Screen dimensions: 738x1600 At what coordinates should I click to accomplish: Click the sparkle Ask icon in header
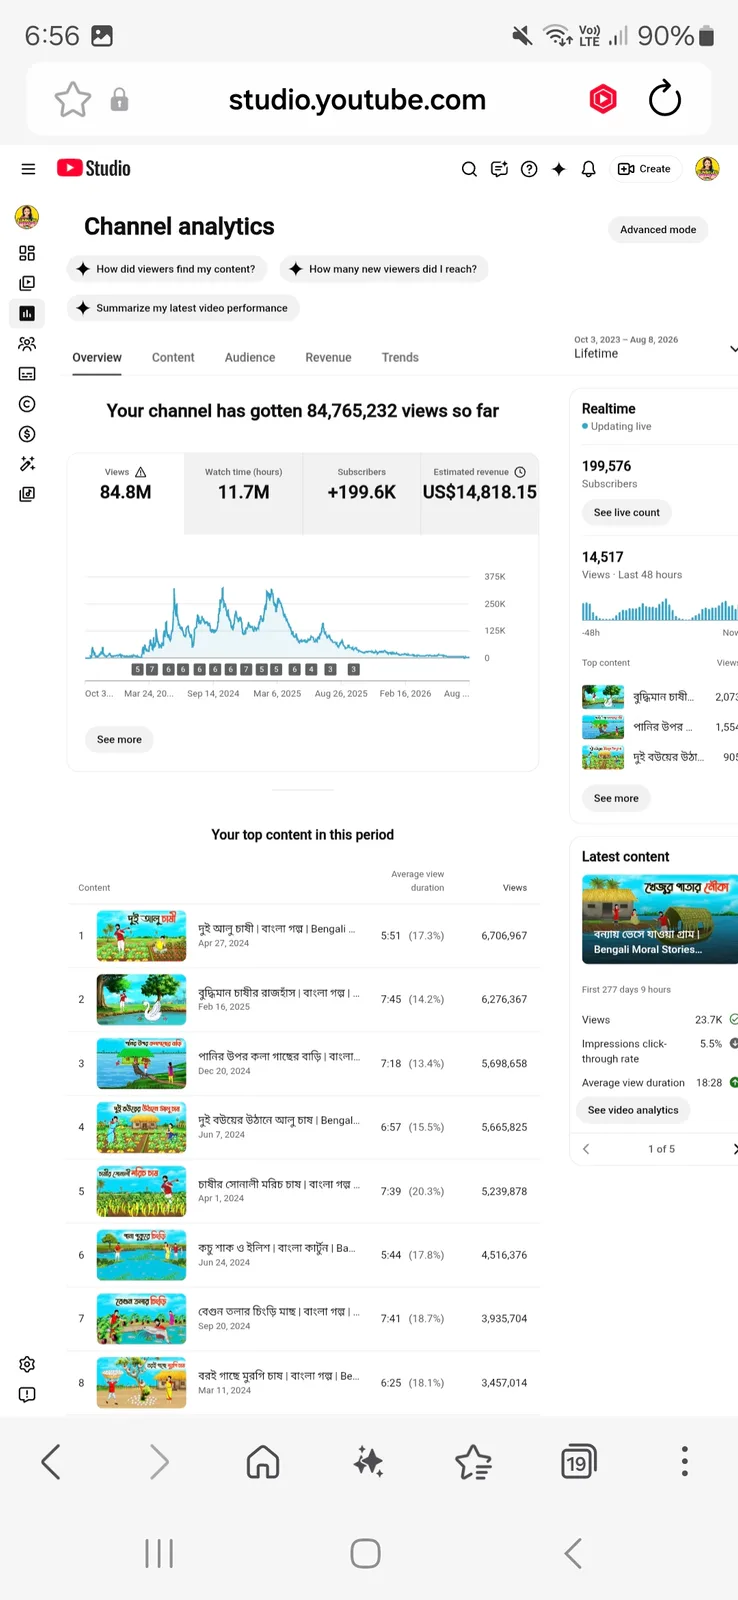(559, 169)
